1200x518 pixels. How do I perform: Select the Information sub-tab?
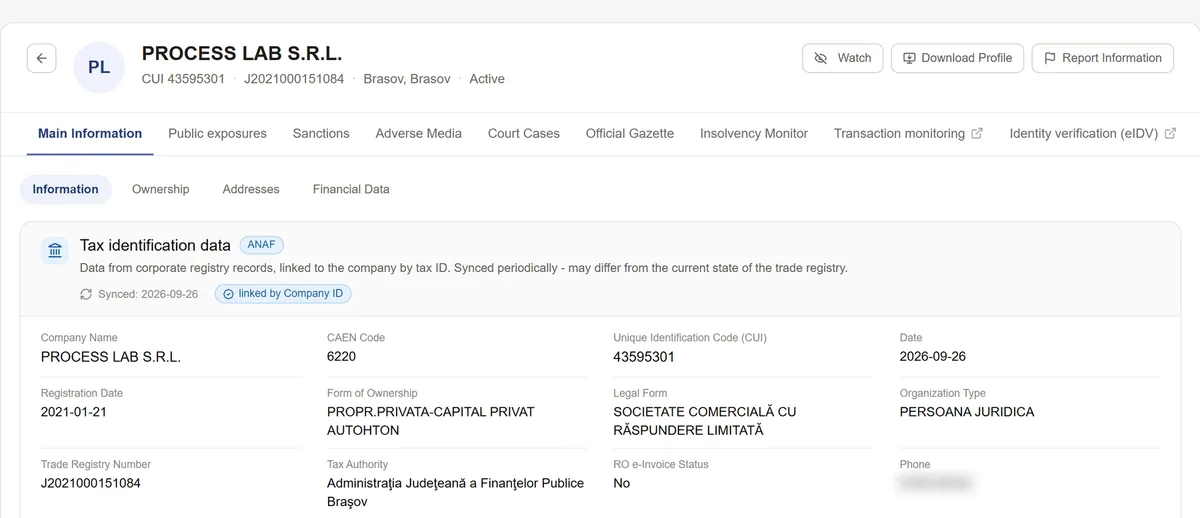point(65,189)
